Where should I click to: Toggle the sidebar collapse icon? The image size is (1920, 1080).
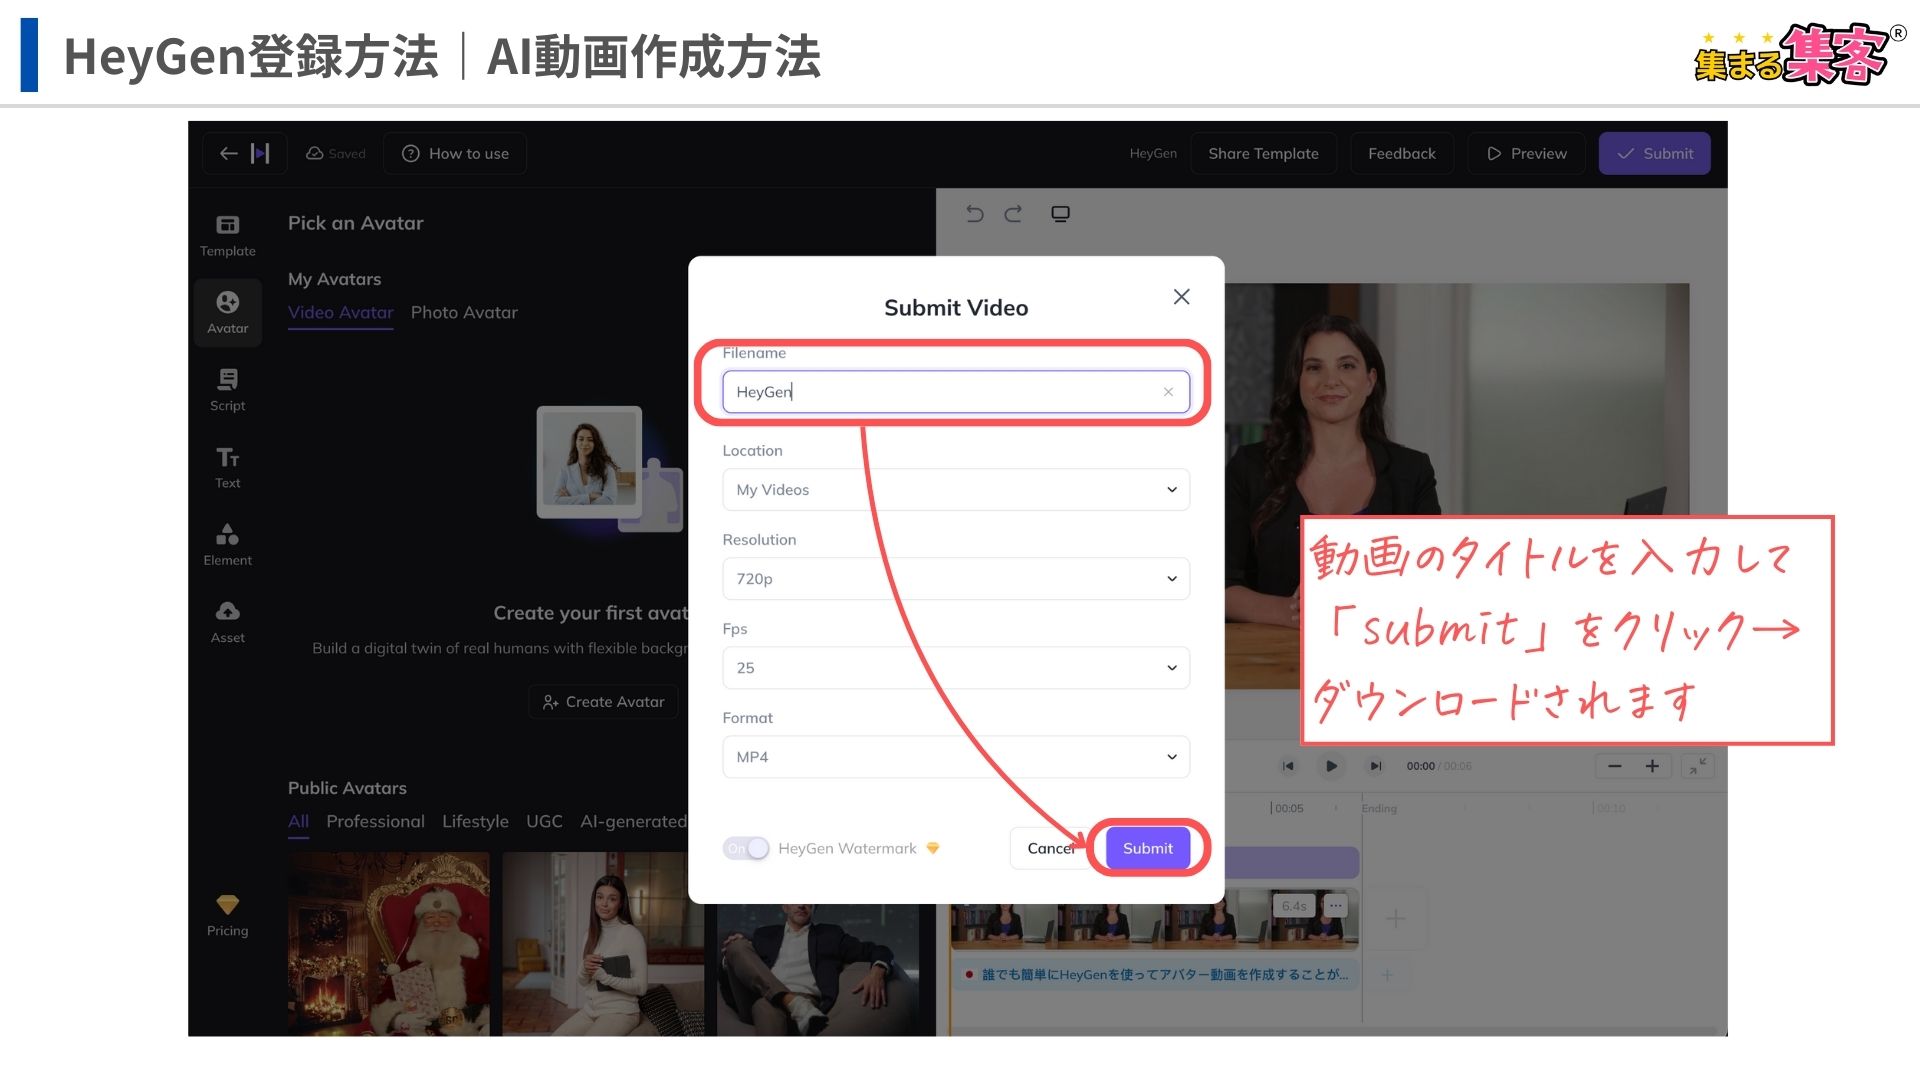click(260, 153)
